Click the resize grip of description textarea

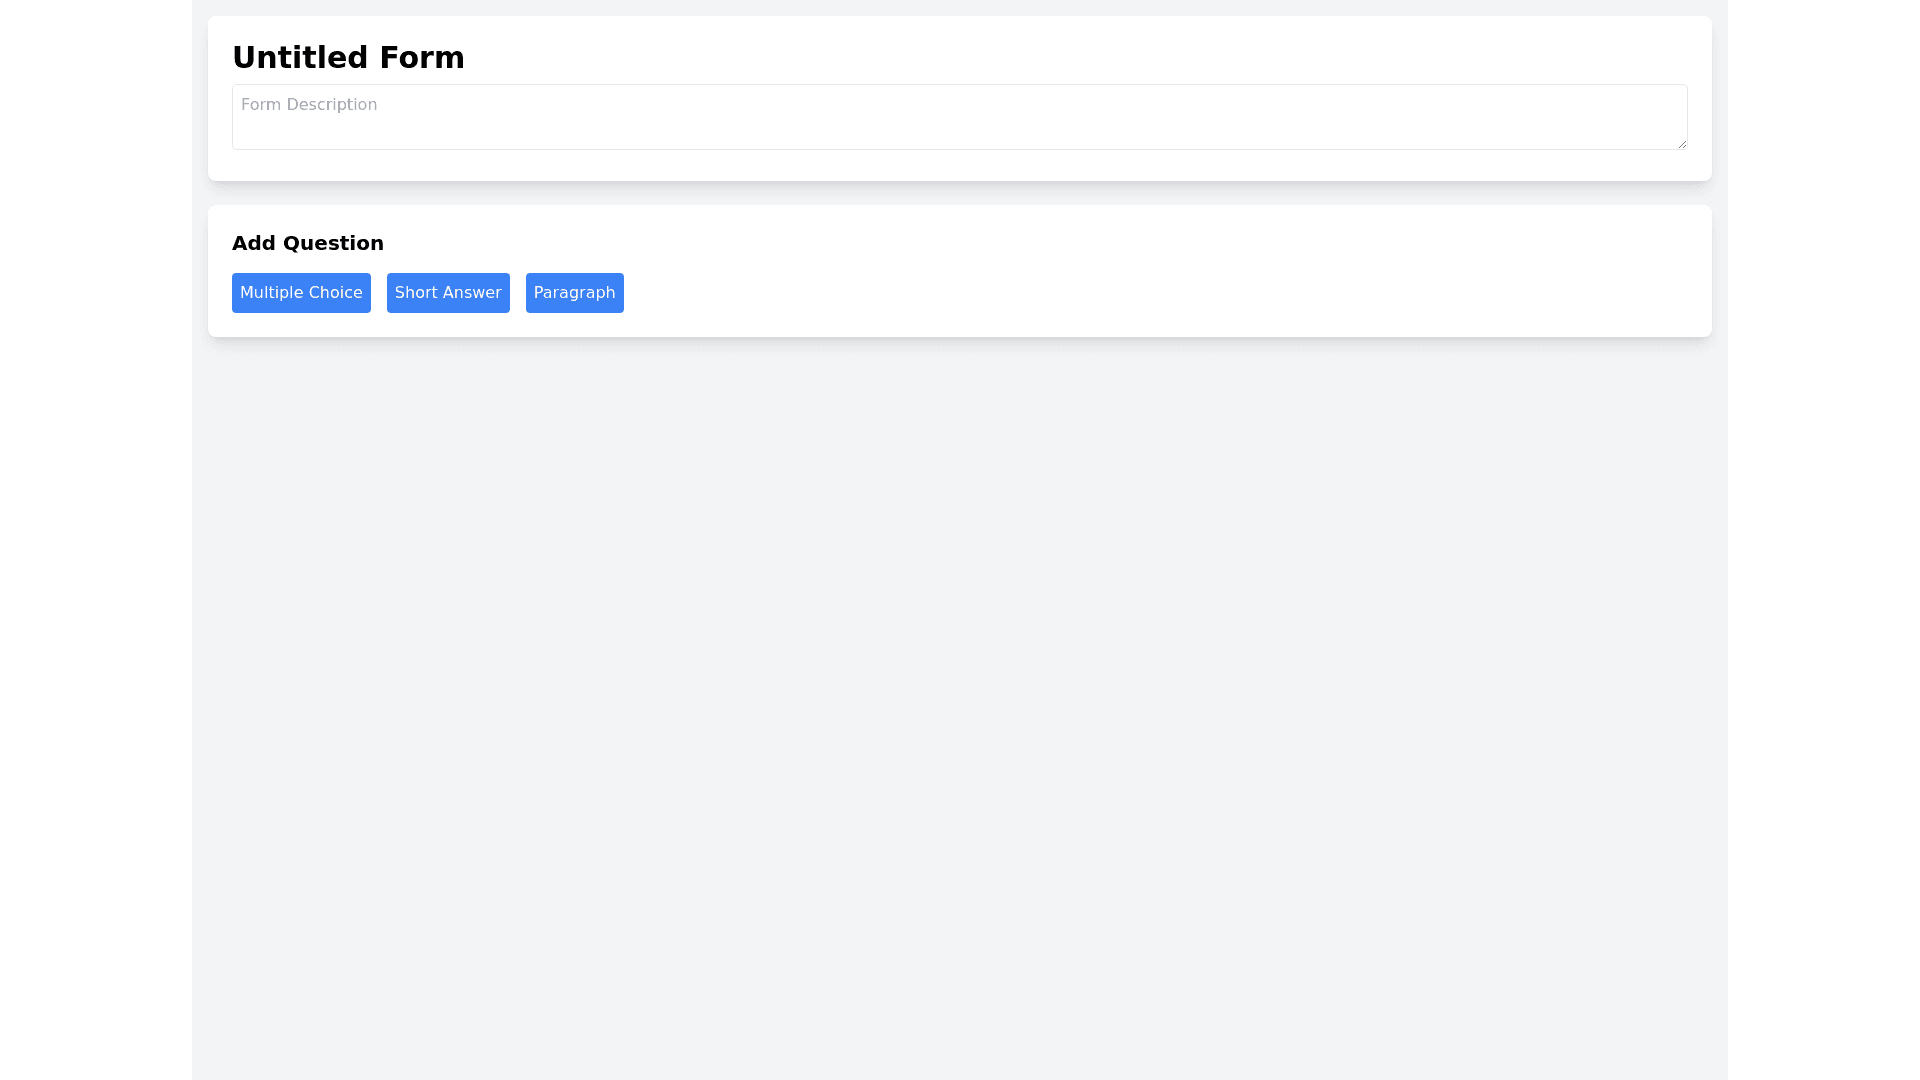pyautogui.click(x=1682, y=144)
